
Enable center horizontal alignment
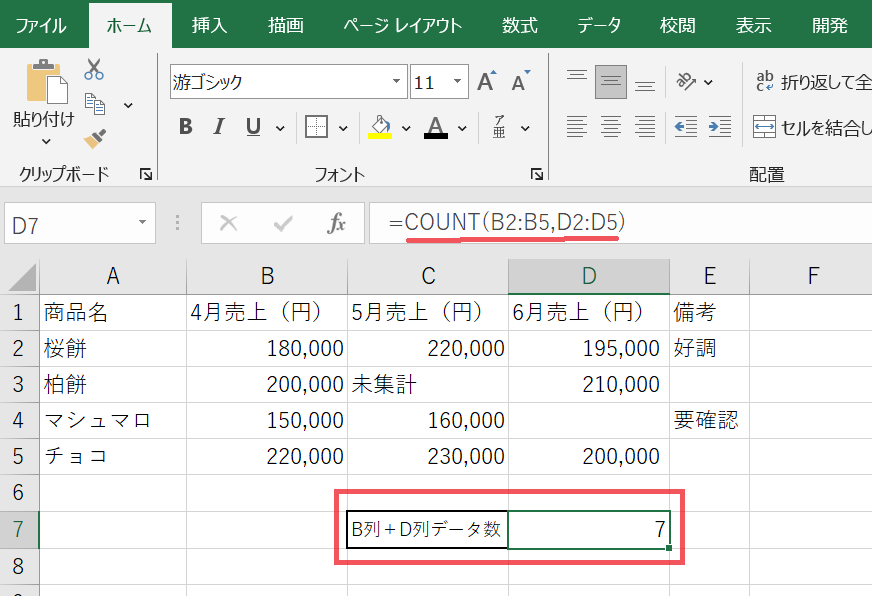[610, 127]
